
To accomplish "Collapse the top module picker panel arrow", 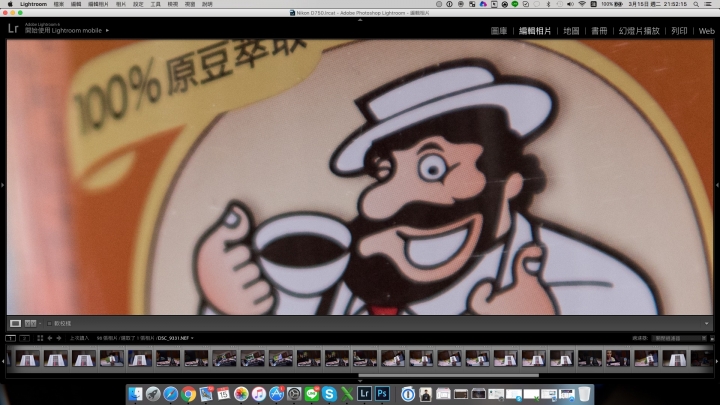I will (x=360, y=20).
